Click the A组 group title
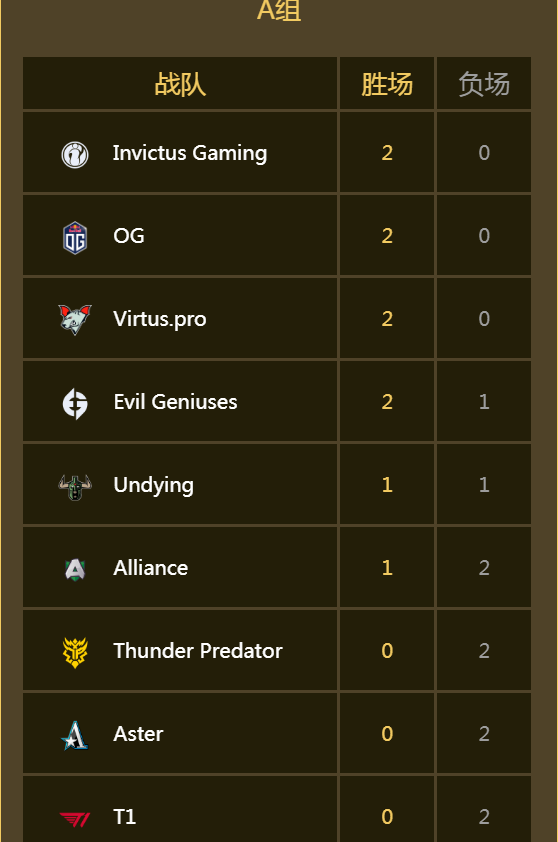558x842 pixels. click(x=279, y=10)
